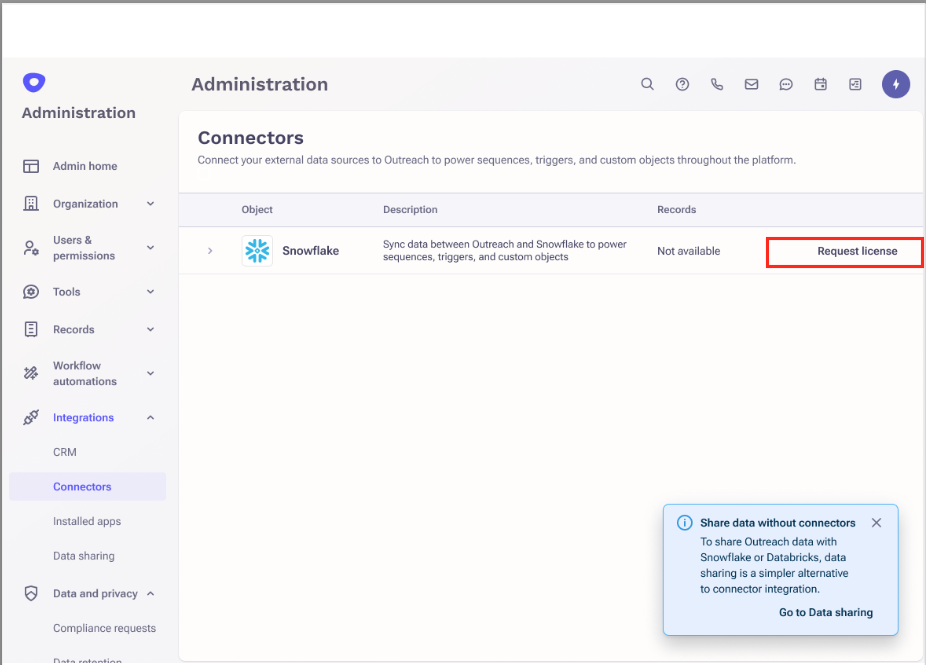Expand the Snowflake connector row
The height and width of the screenshot is (665, 926).
[x=210, y=251]
